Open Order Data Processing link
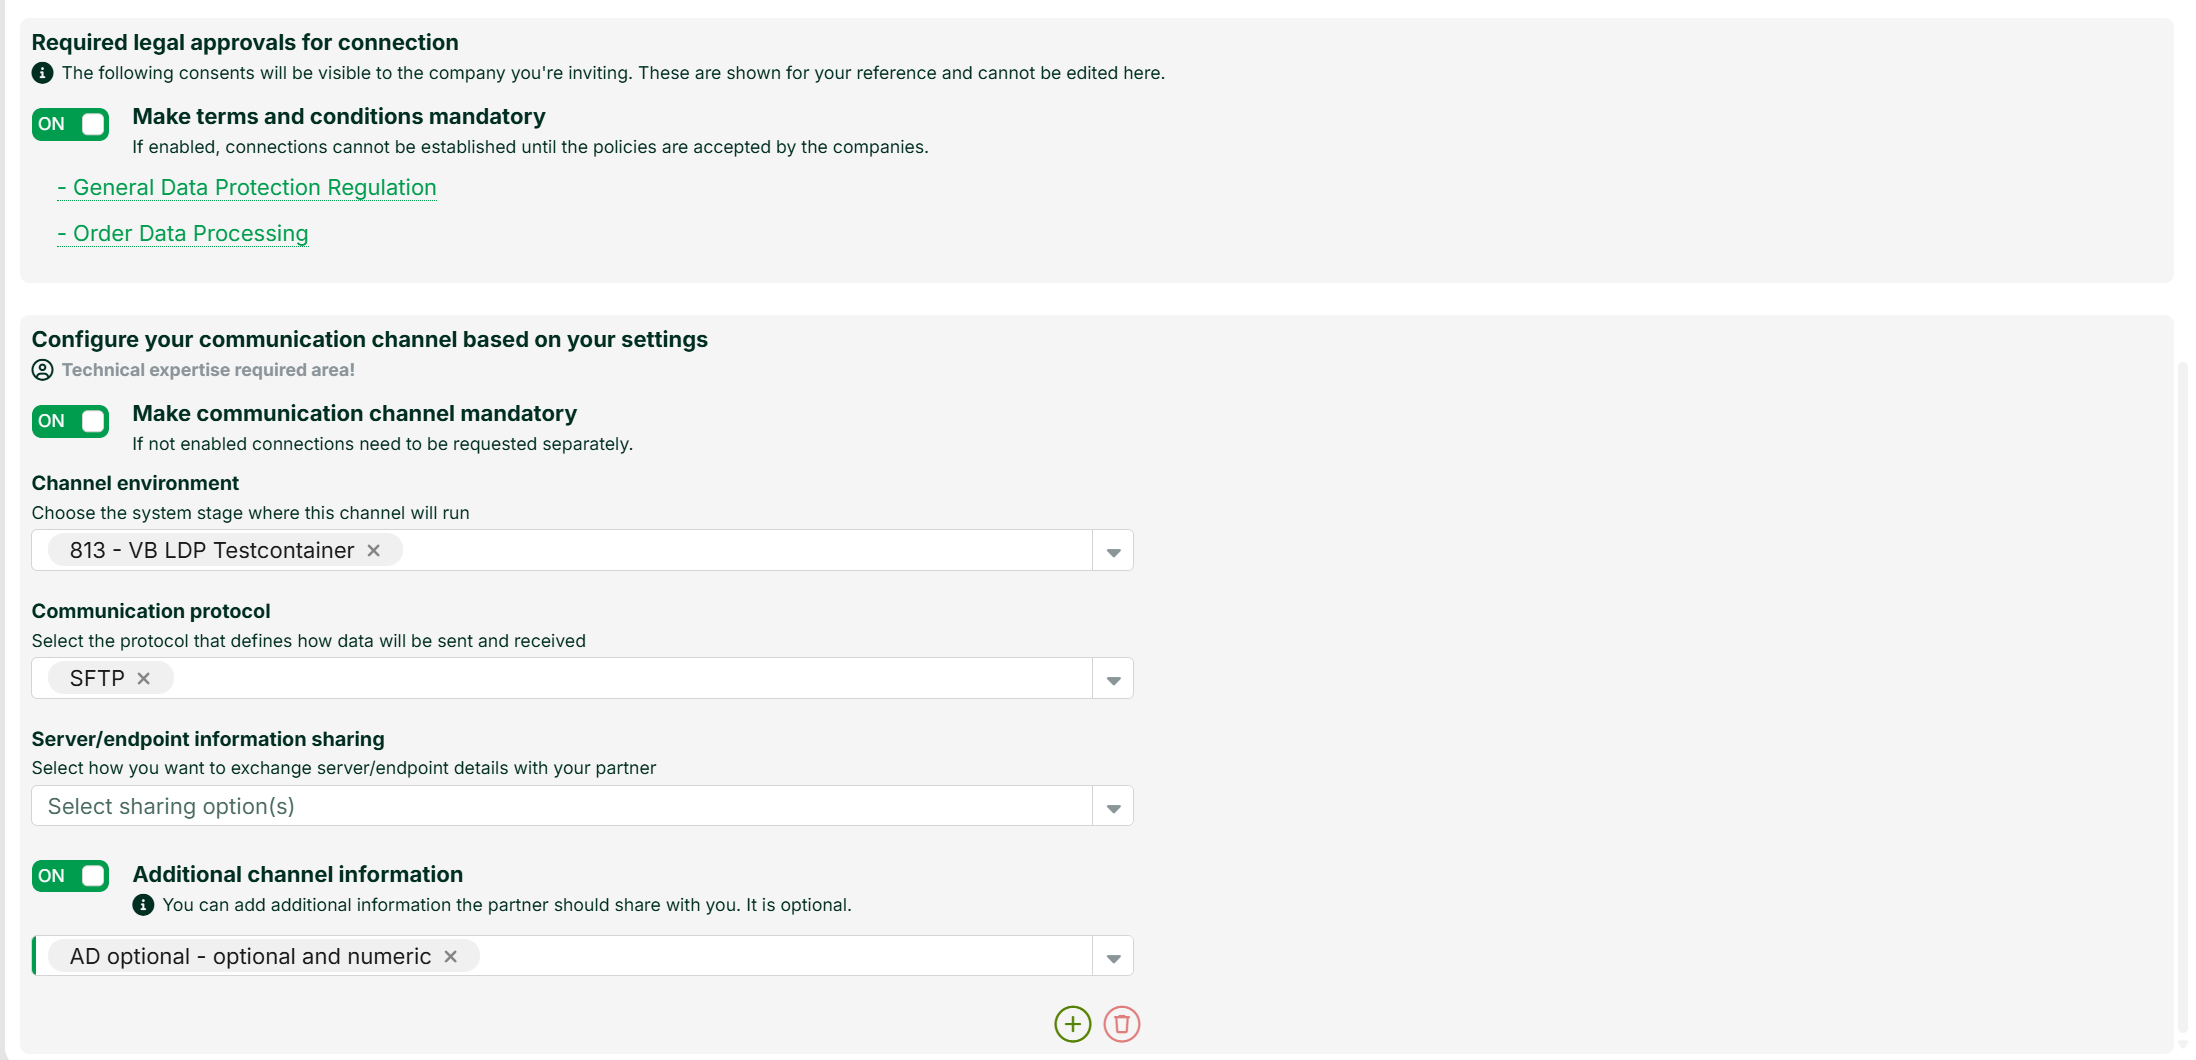The image size is (2196, 1060). [183, 234]
